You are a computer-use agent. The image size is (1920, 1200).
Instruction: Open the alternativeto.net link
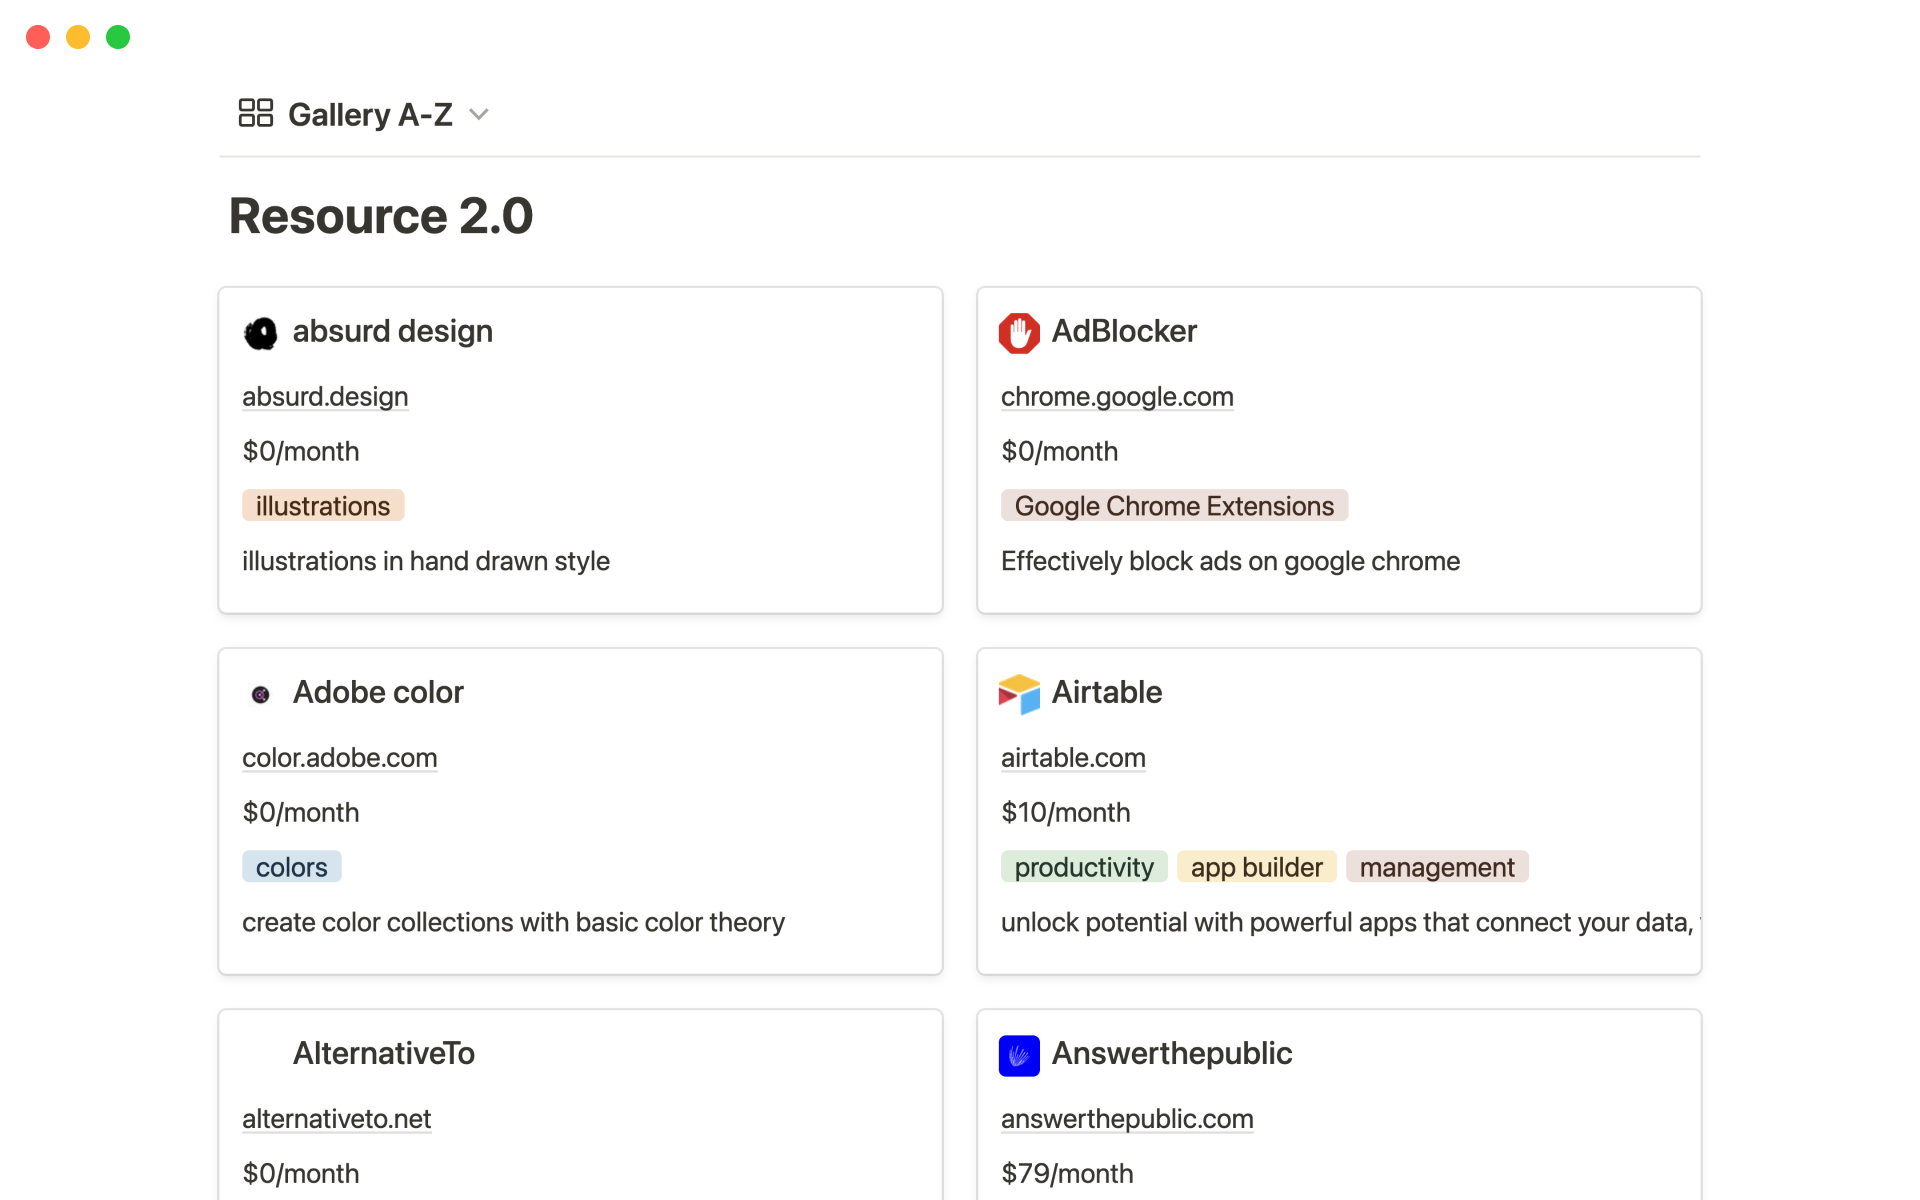coord(336,1119)
